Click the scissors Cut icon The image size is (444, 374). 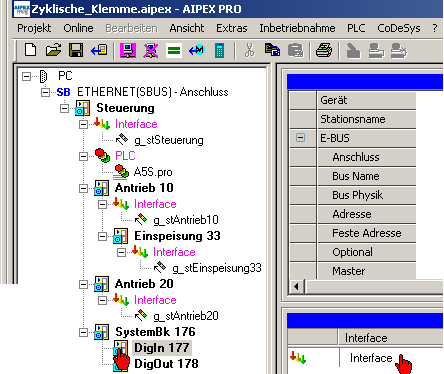249,50
